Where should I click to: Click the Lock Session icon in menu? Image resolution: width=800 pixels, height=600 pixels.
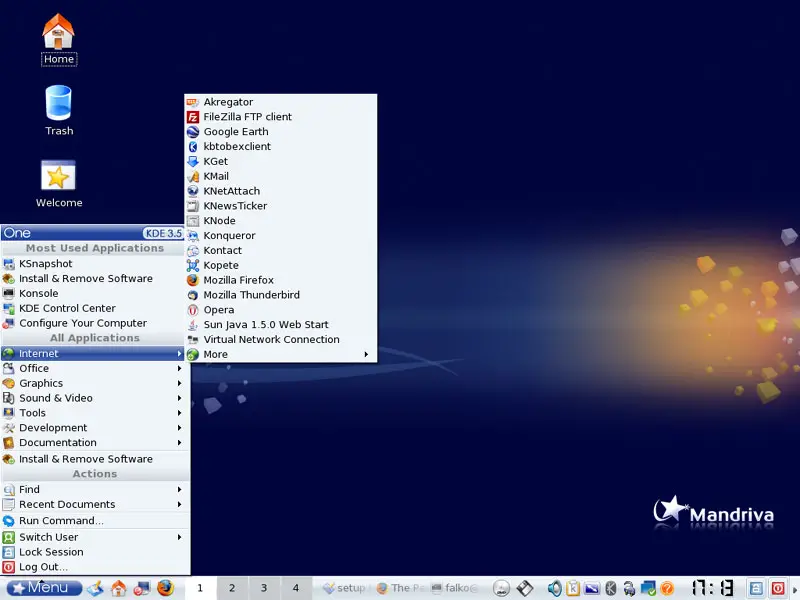(9, 552)
